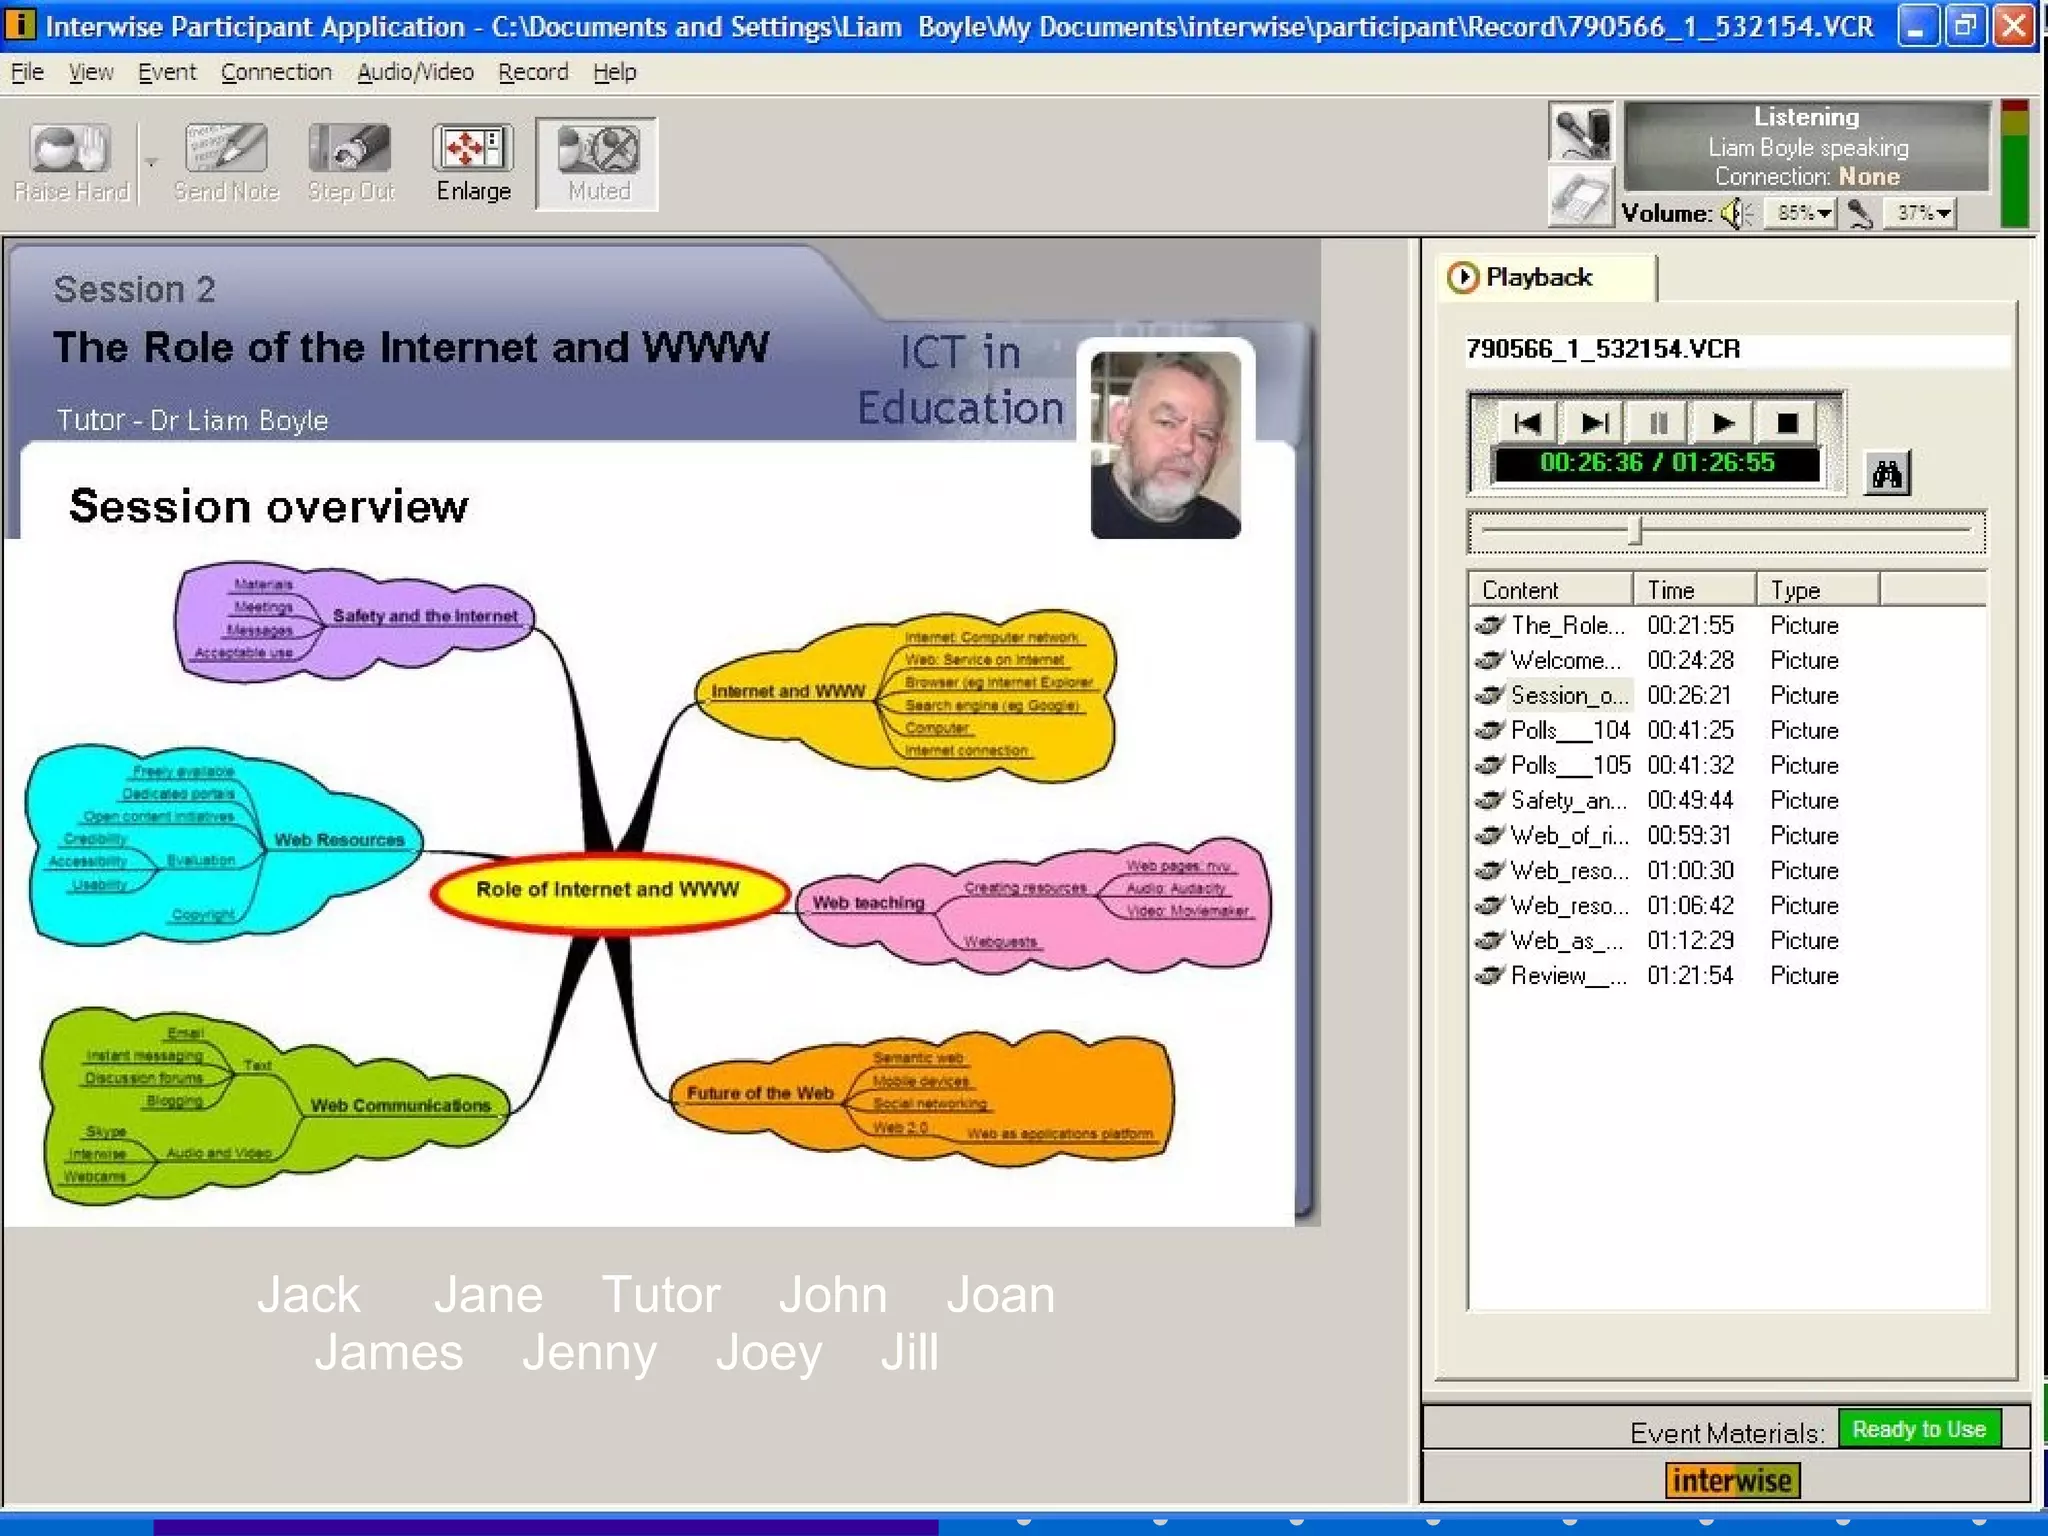Expand the Raise Hand dropdown arrow
This screenshot has height=1536, width=2048.
(x=152, y=162)
